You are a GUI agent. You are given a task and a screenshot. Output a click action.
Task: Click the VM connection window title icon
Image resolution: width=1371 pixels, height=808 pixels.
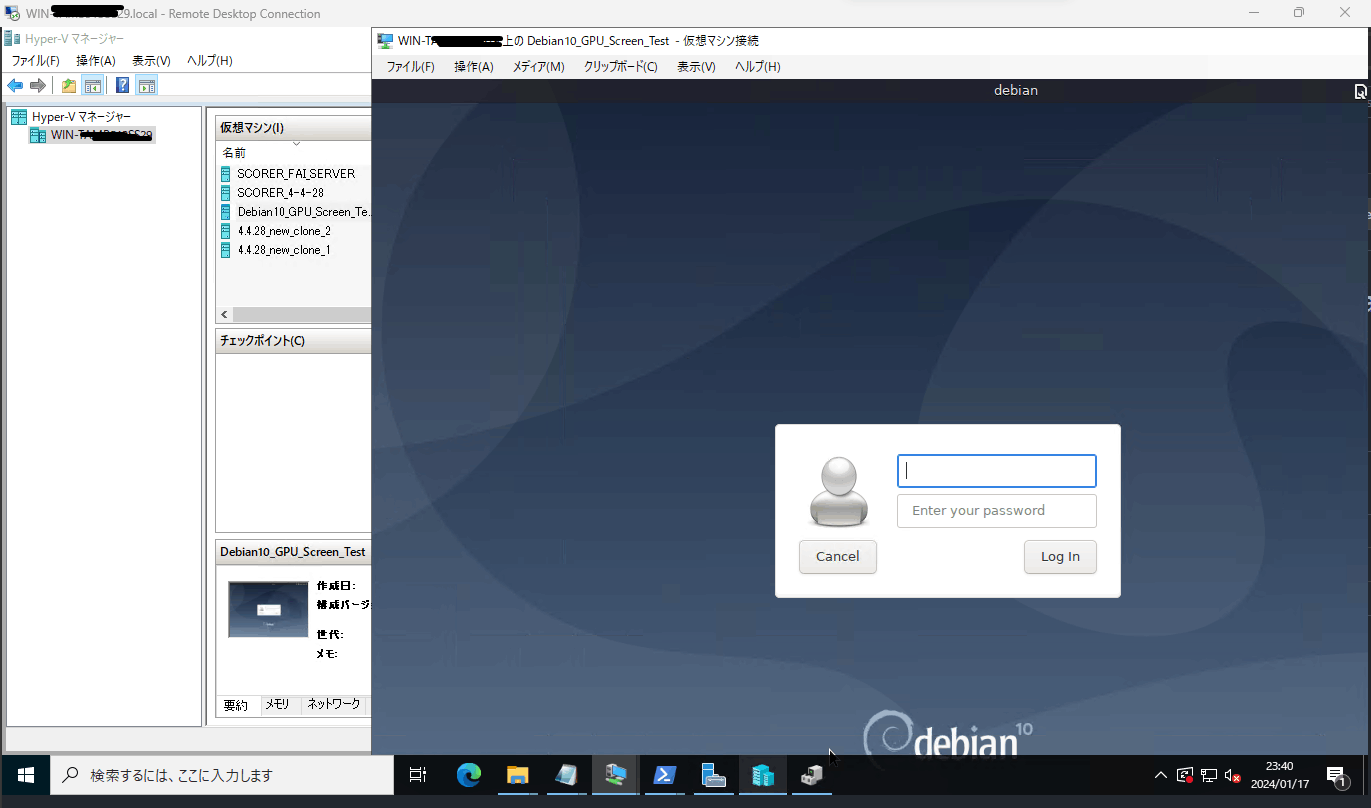[385, 40]
